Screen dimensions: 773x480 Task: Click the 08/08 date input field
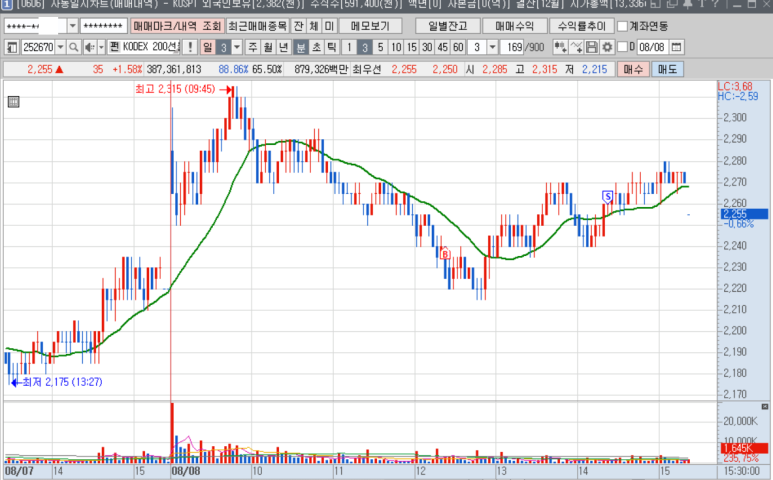click(651, 47)
